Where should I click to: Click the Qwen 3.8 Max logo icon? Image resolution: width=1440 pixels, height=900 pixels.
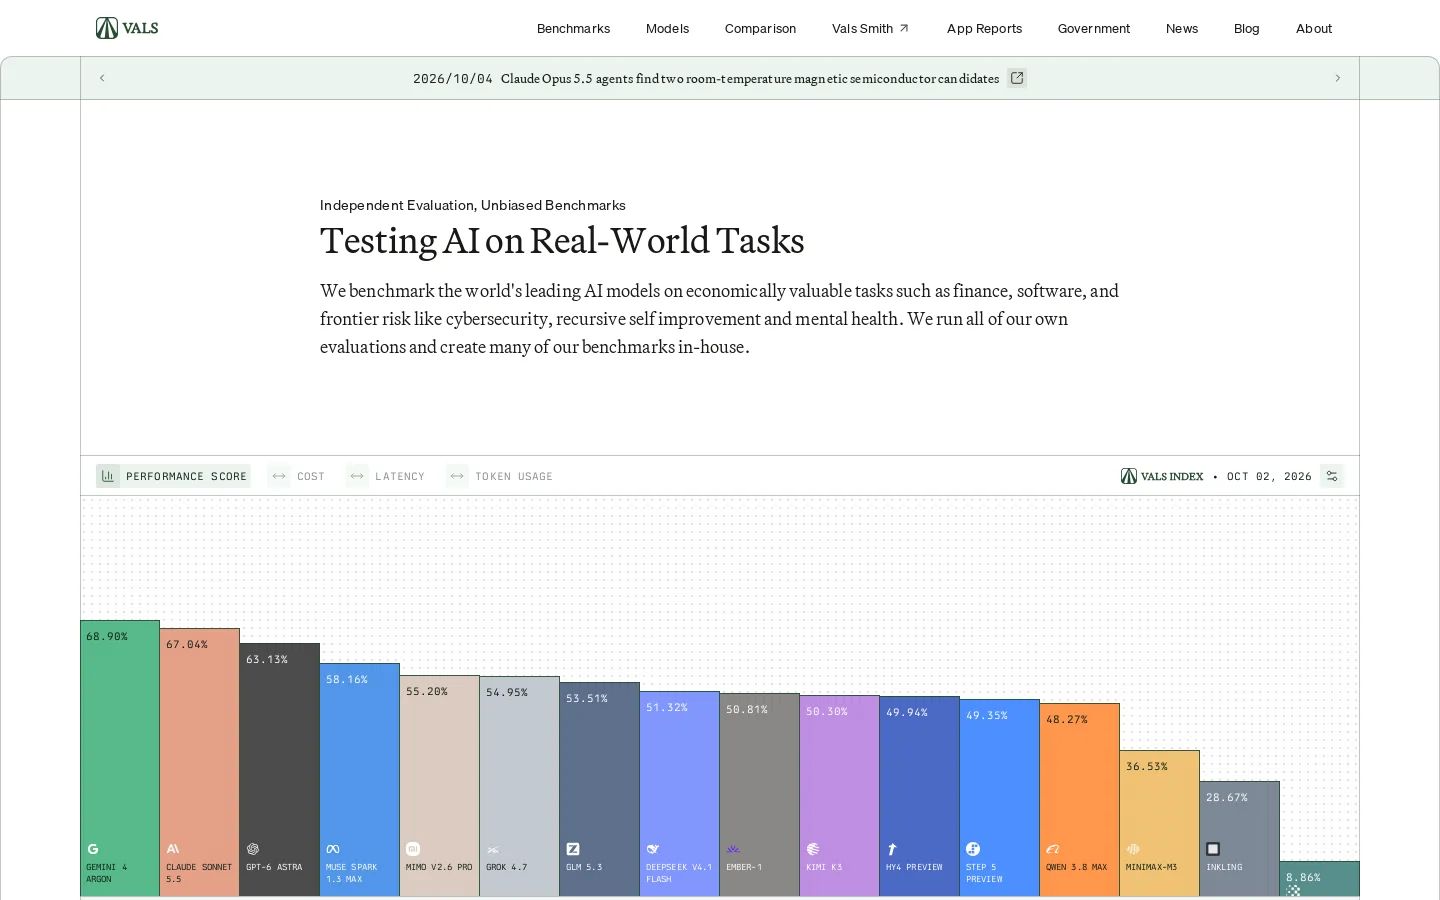[x=1053, y=849]
